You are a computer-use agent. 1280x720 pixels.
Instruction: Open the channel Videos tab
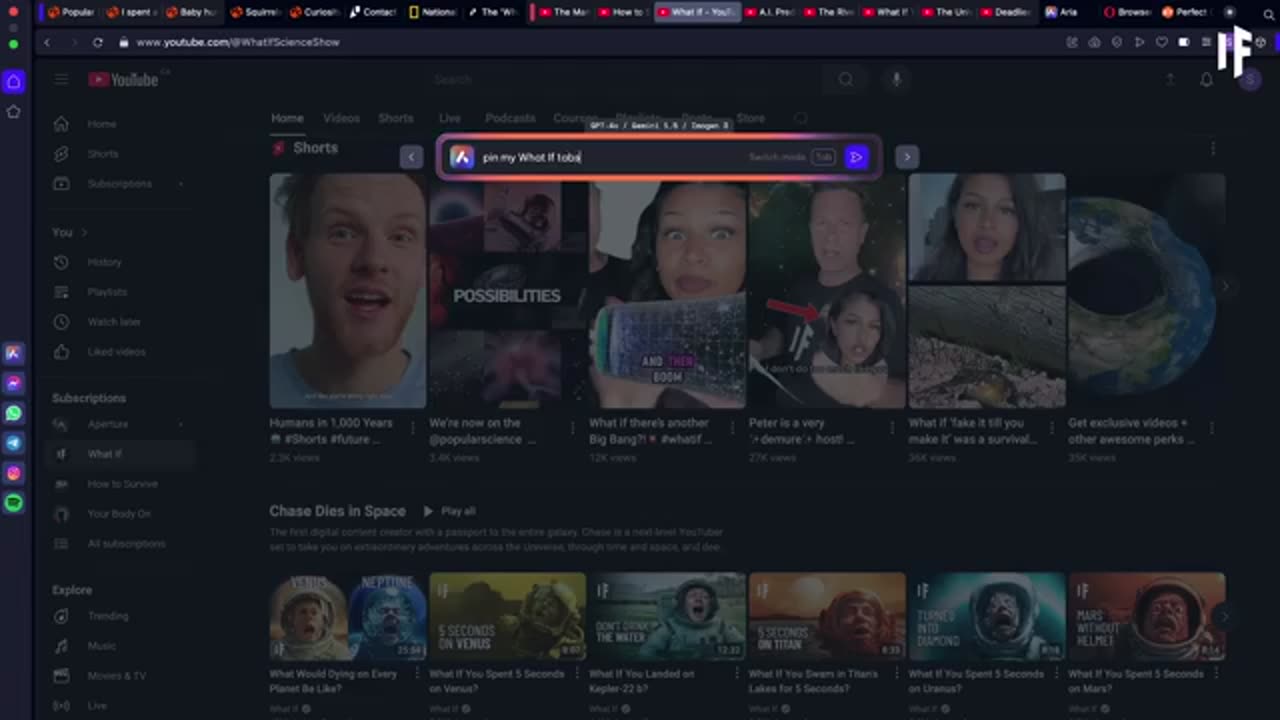click(x=341, y=118)
